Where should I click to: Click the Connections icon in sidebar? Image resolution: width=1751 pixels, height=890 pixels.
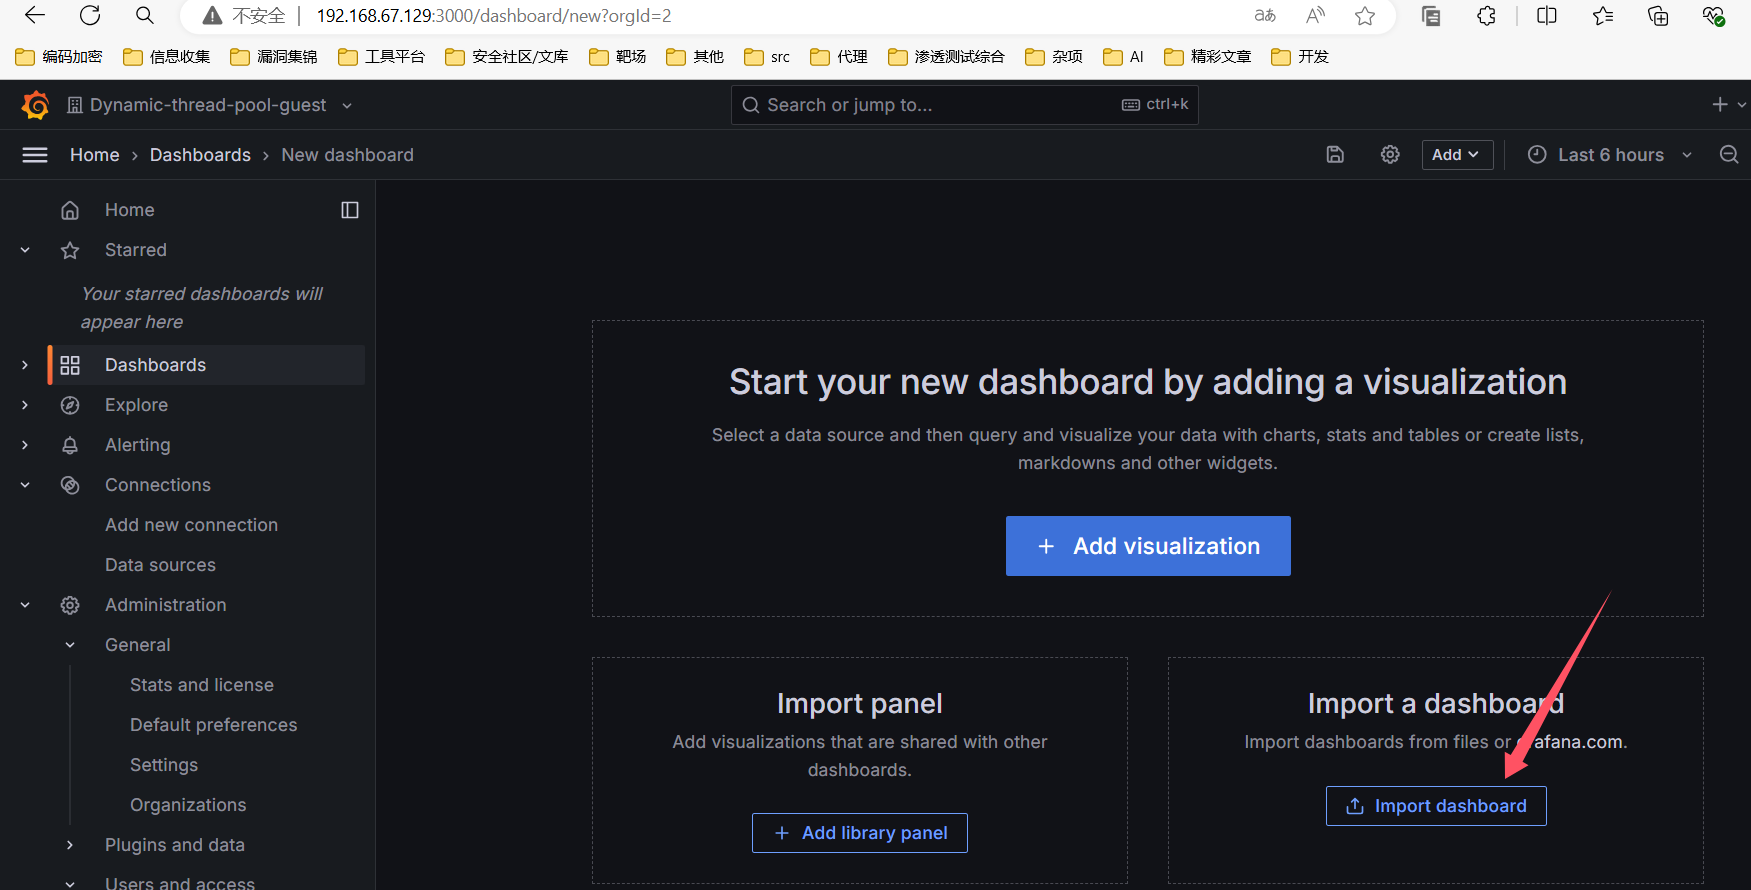[70, 485]
